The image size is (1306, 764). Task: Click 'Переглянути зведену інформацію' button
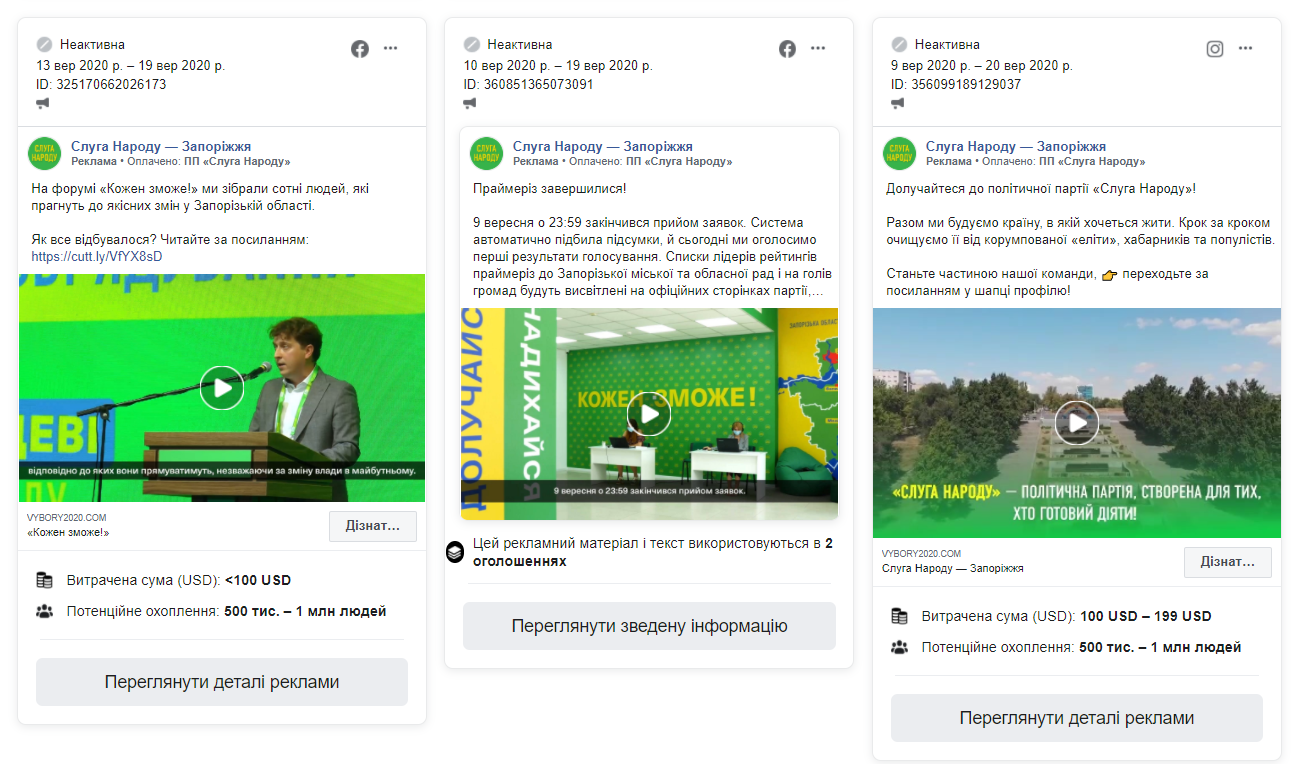click(649, 626)
